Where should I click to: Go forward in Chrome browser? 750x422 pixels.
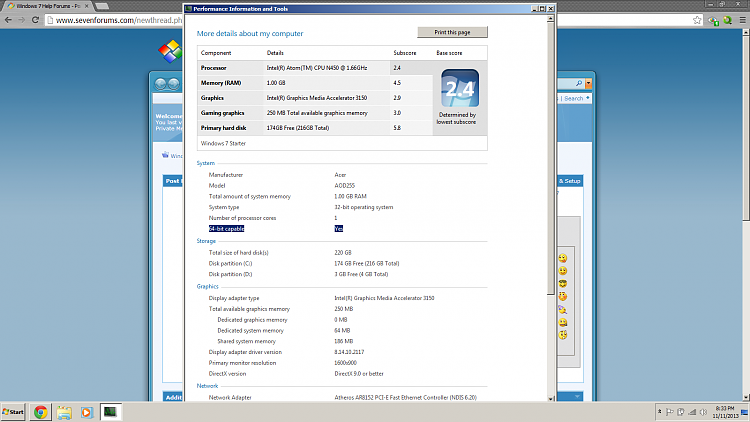coord(22,20)
